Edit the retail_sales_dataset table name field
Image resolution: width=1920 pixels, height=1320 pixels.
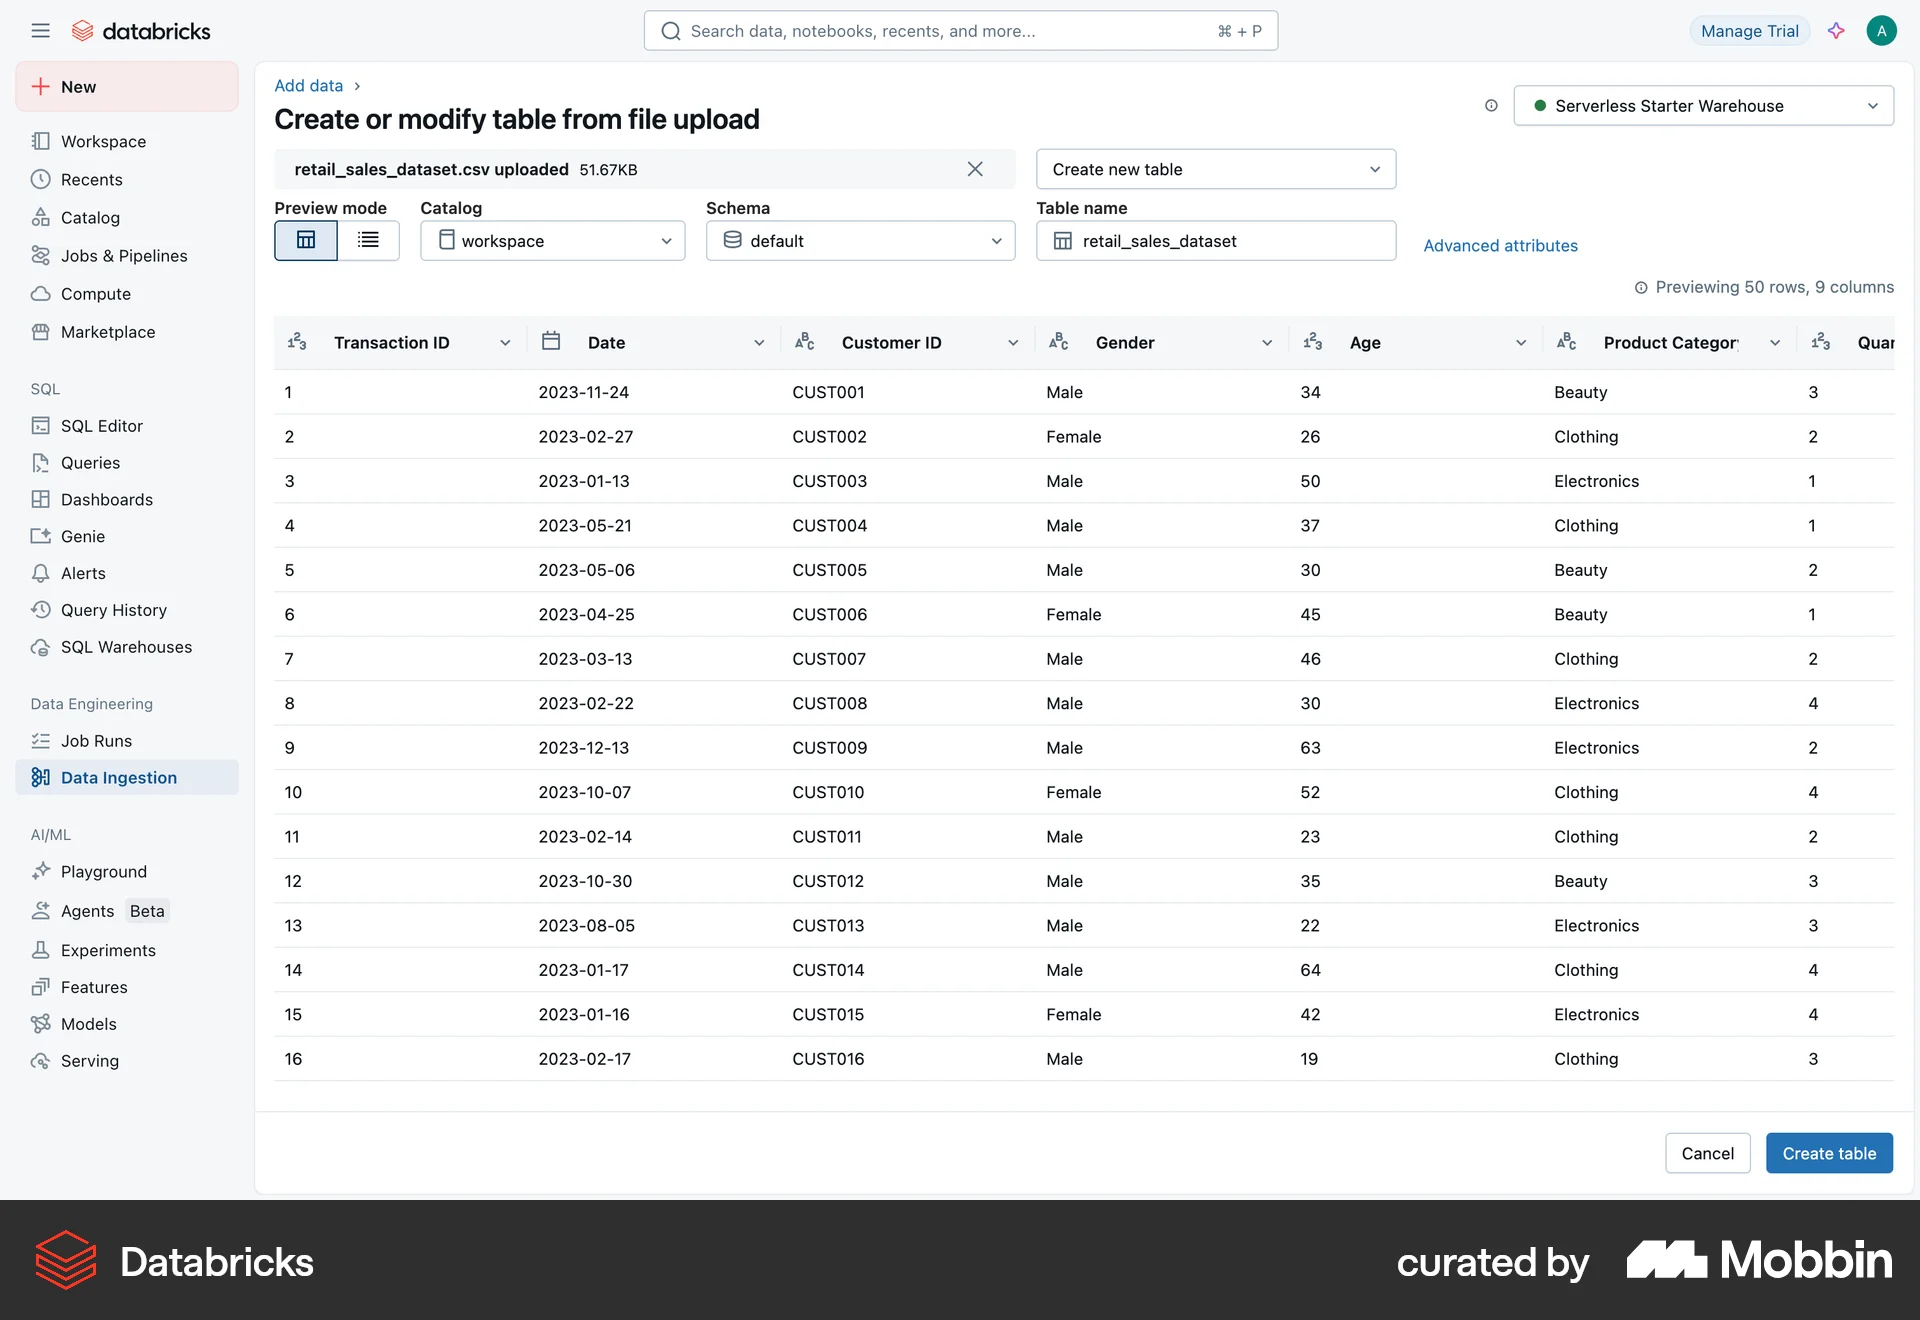(1215, 240)
